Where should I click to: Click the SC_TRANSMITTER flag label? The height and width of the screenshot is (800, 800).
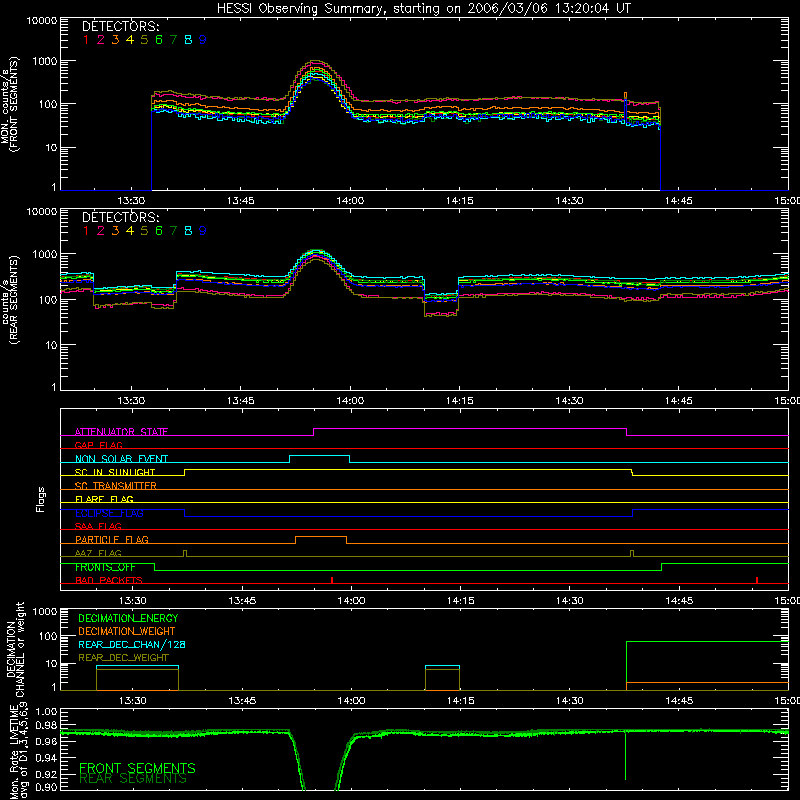[116, 486]
